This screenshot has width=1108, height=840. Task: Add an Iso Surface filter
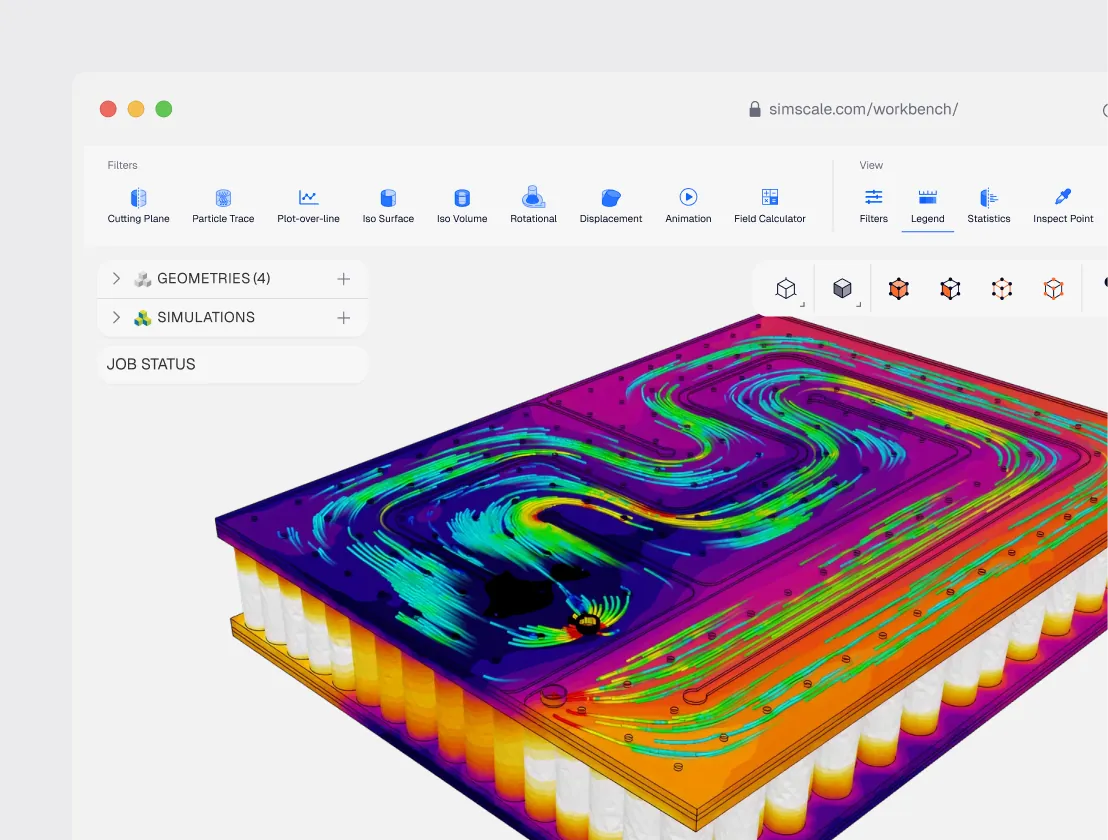pyautogui.click(x=388, y=206)
